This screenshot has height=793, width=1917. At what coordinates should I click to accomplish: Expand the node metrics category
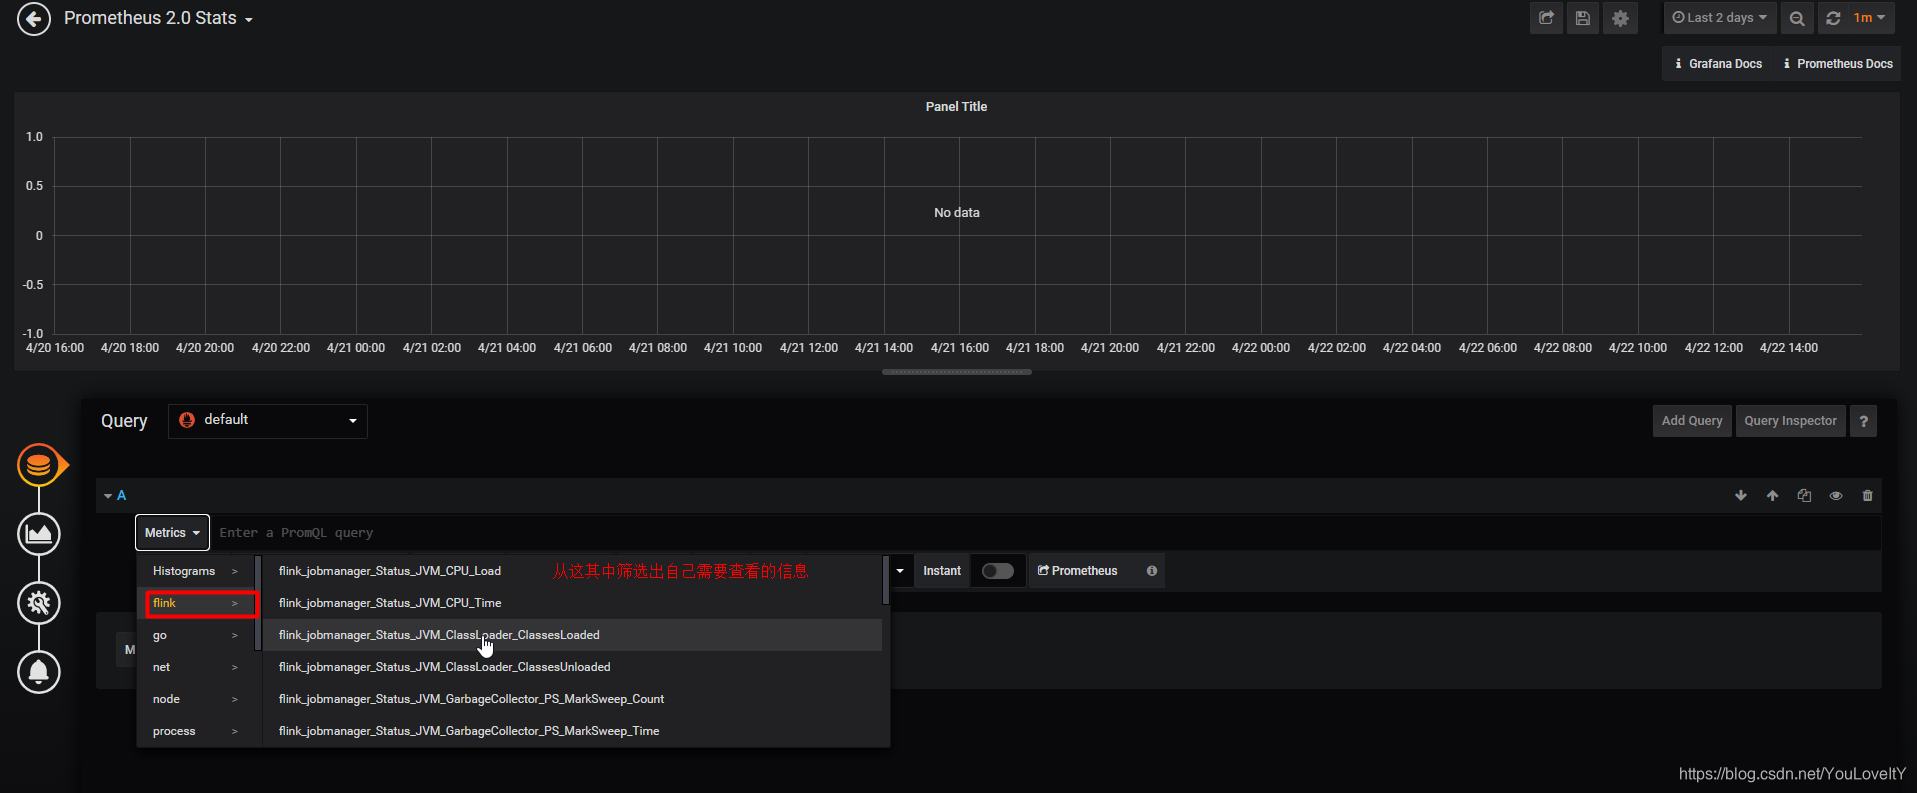click(x=196, y=699)
